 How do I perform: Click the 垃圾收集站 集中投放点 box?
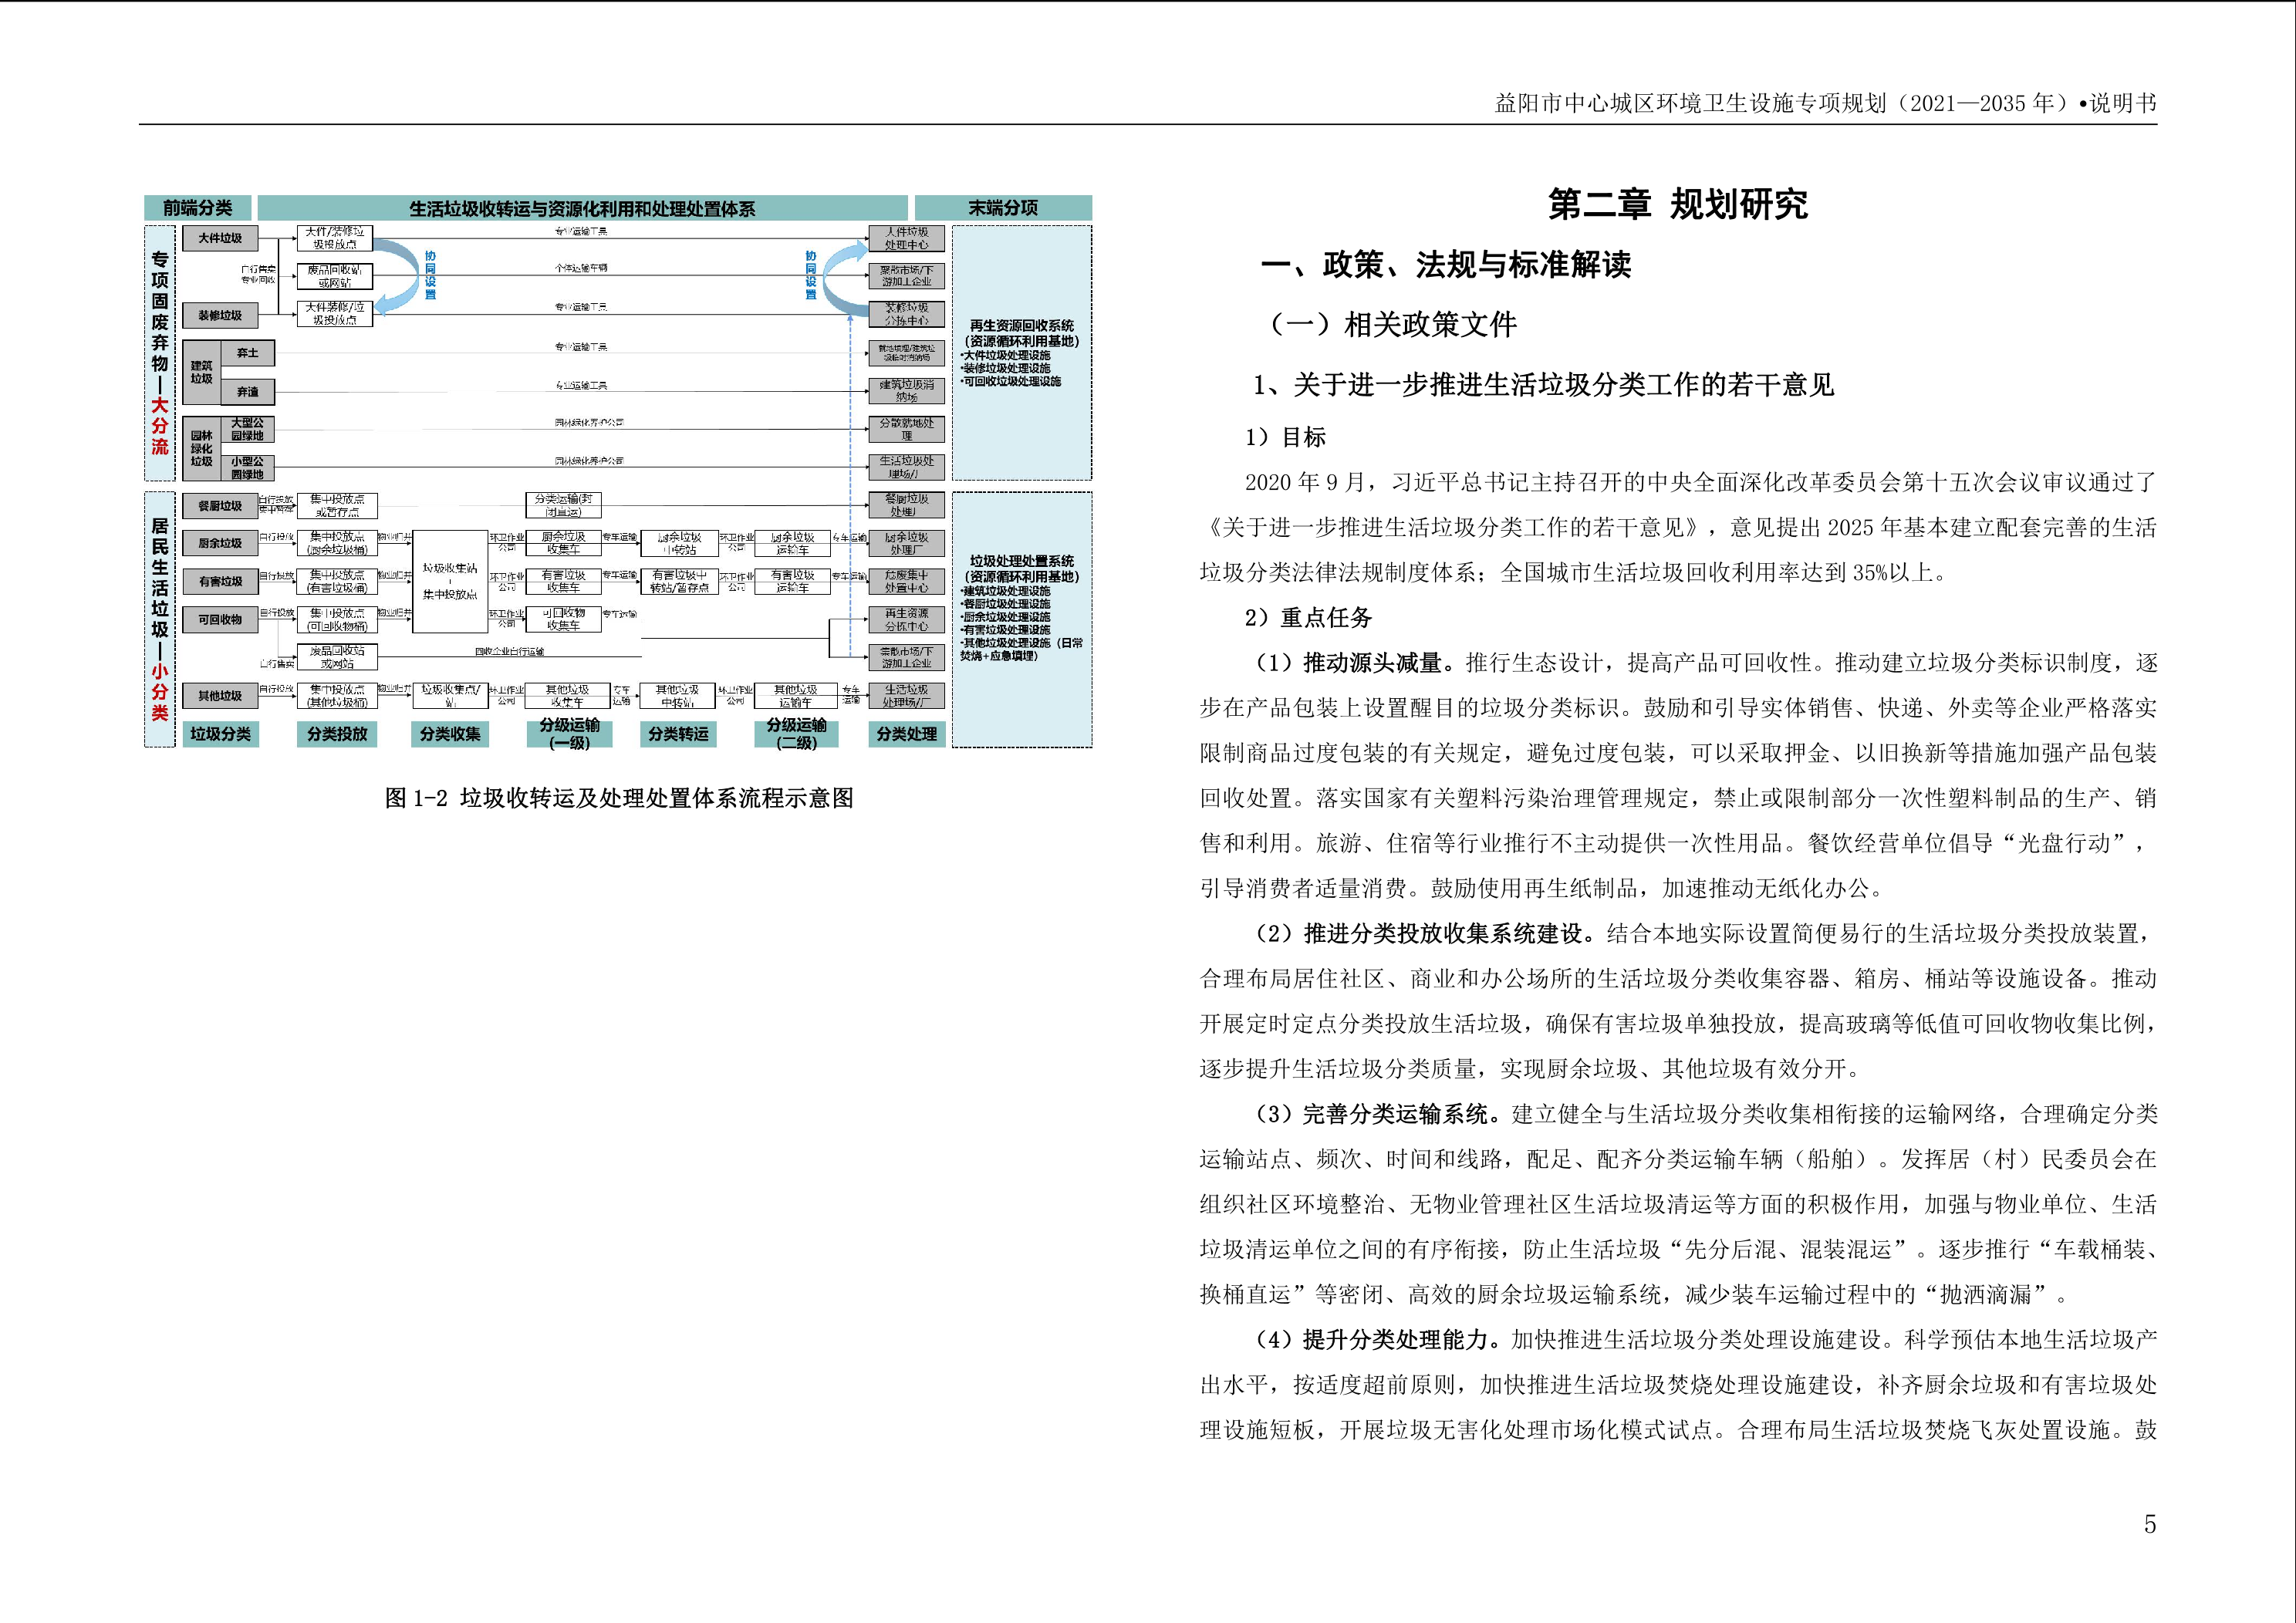[450, 582]
